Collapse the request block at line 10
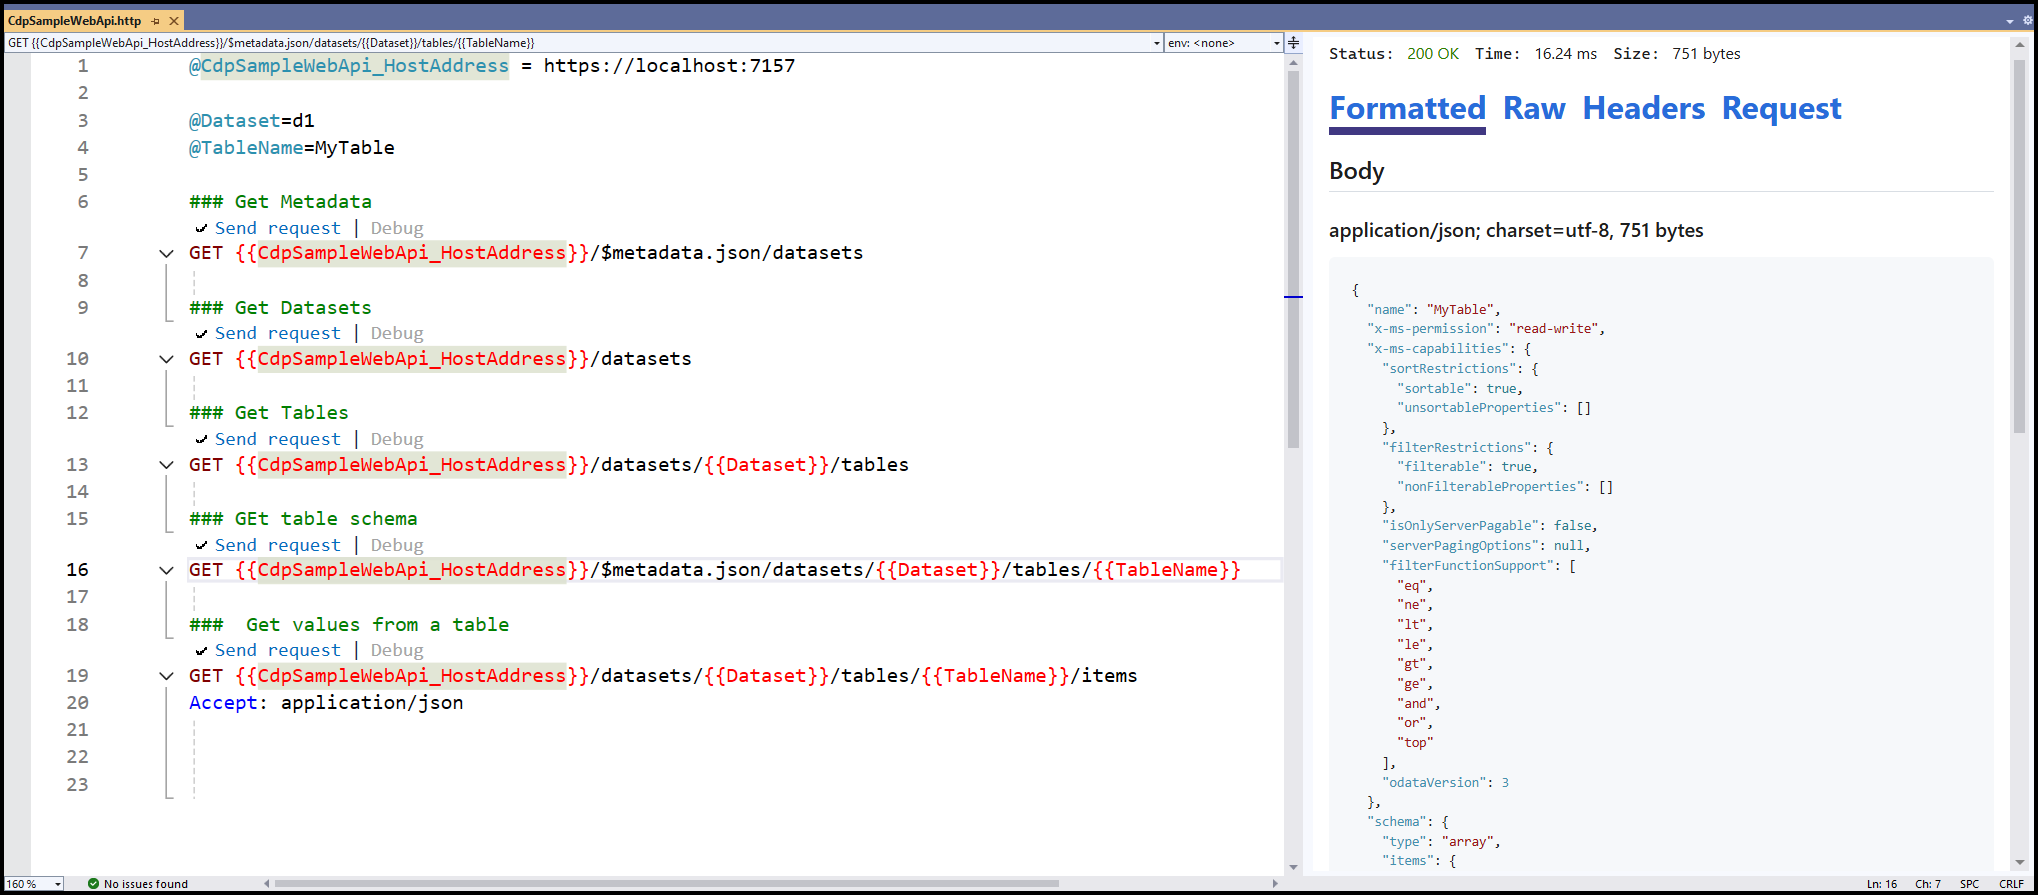 coord(166,359)
